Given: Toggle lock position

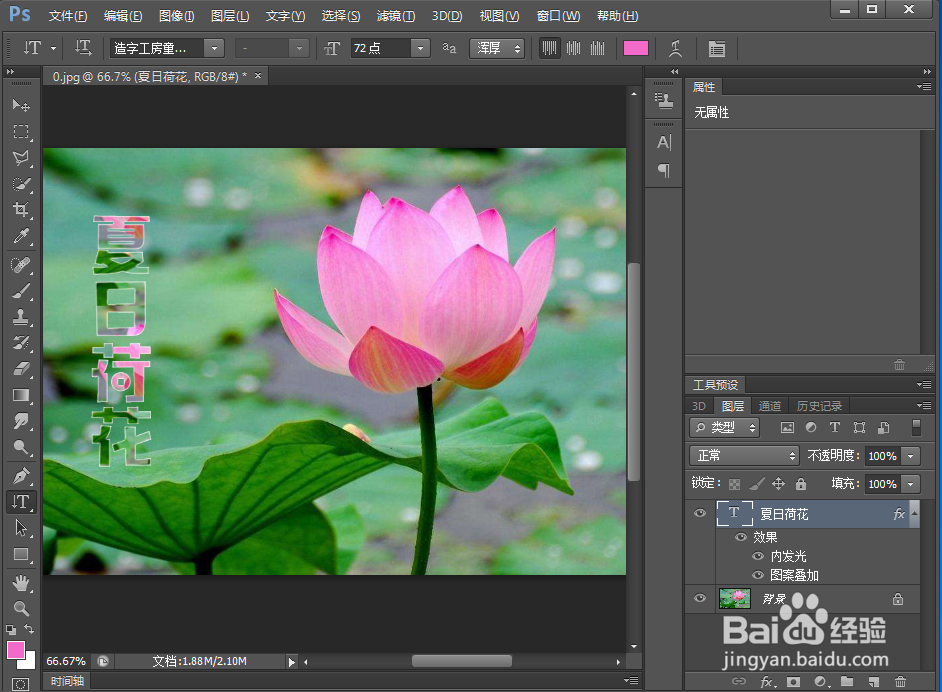Looking at the screenshot, I should coord(779,484).
